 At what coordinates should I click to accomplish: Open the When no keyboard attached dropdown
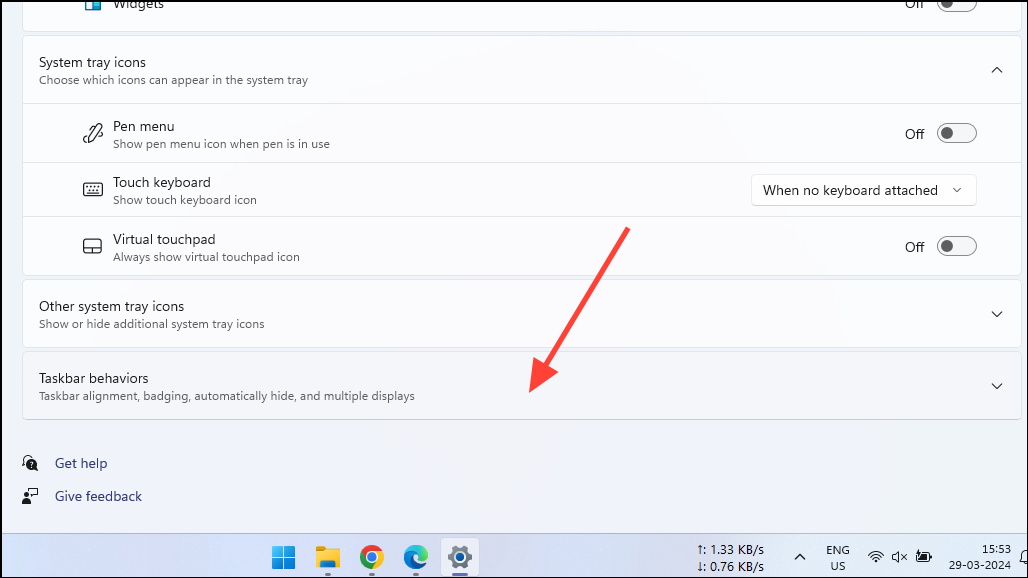[x=863, y=189]
